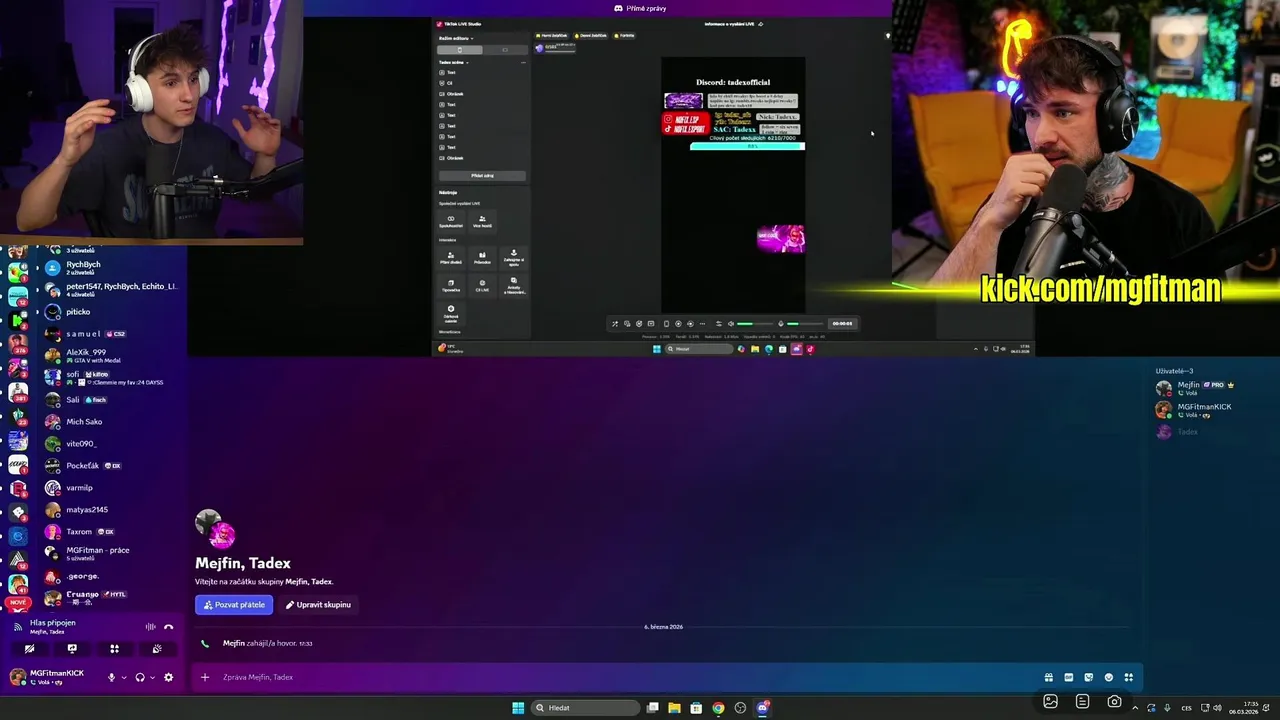Open group chat peter1547, RychBych, Echito

[112, 290]
